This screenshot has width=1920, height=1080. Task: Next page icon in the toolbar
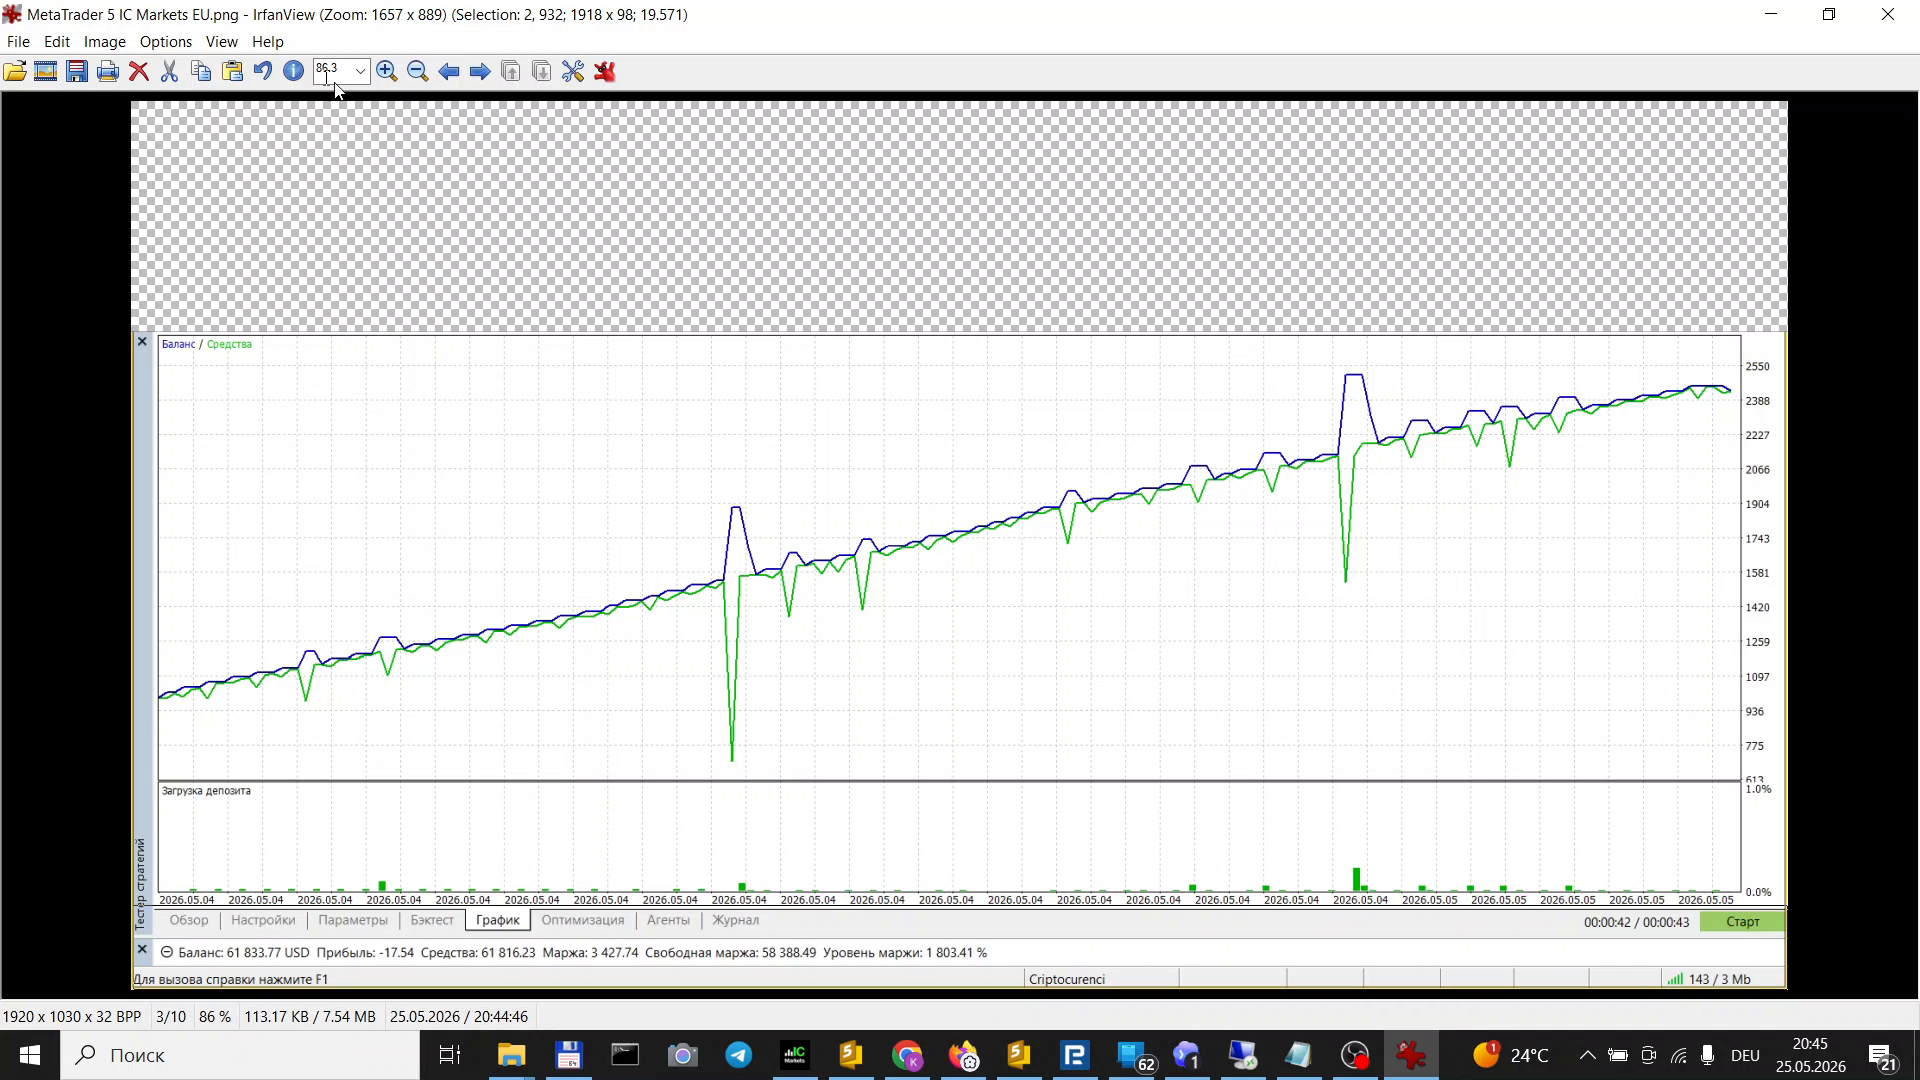542,71
